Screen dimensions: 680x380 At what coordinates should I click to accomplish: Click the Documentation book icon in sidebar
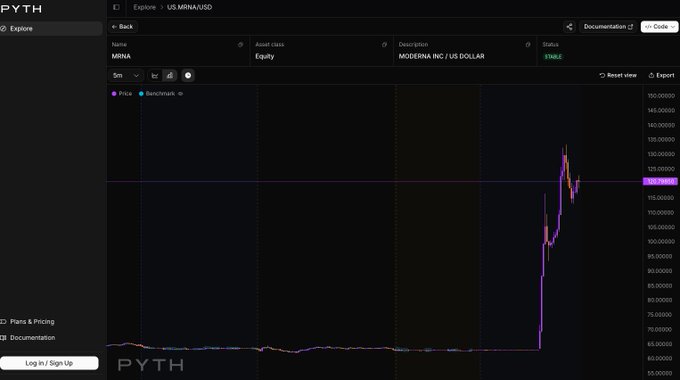point(3,337)
